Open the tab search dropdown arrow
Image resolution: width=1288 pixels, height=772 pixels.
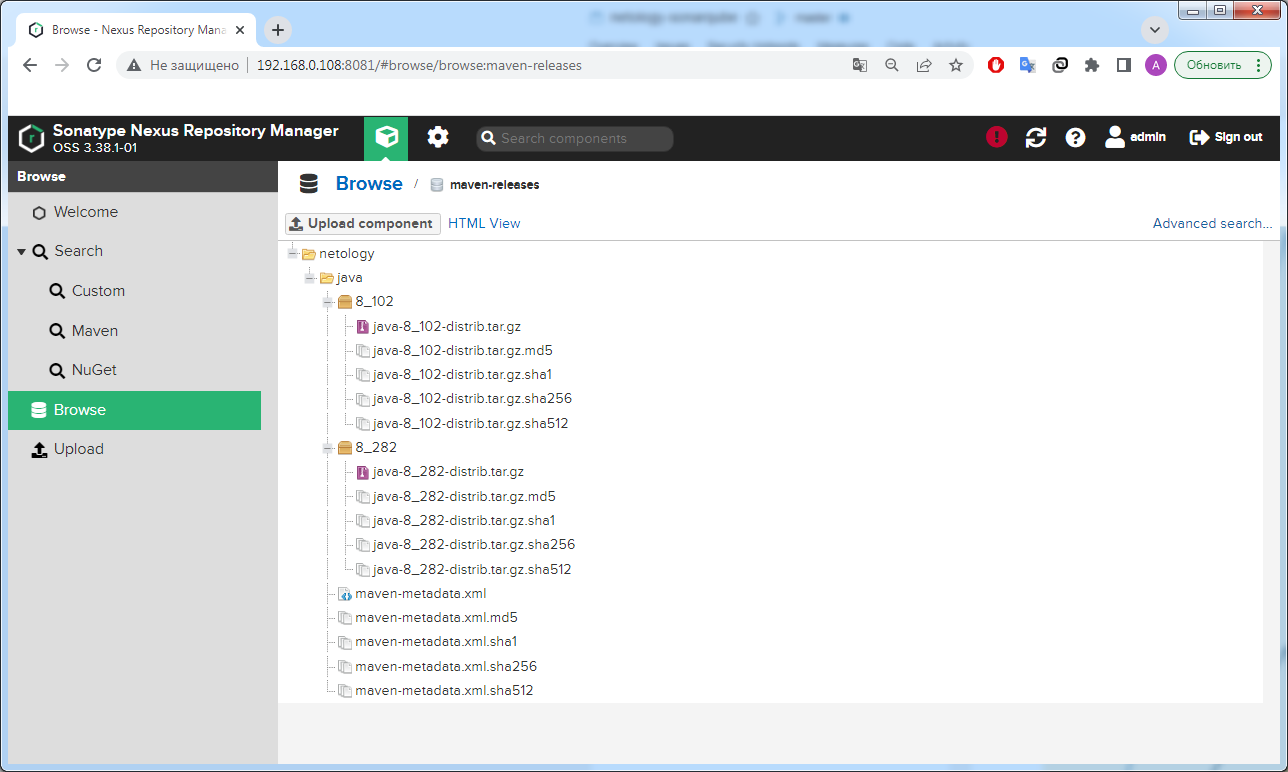pos(1156,29)
